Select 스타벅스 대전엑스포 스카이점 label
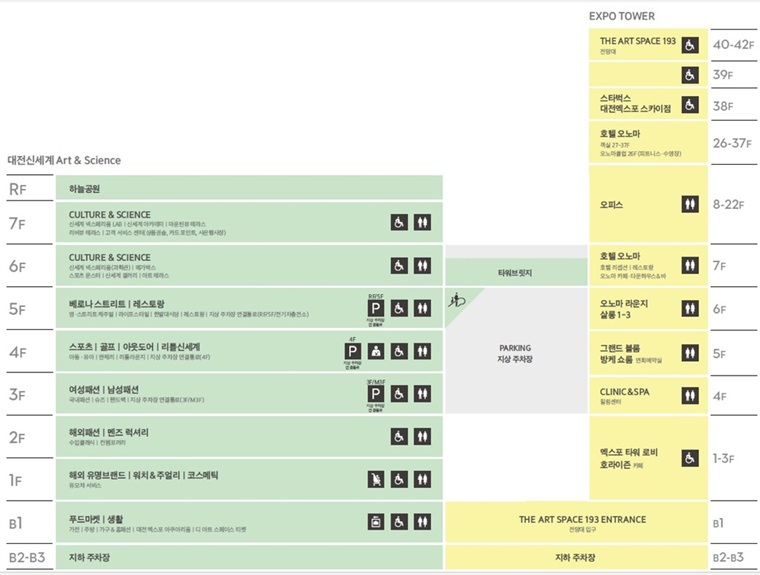 click(635, 103)
